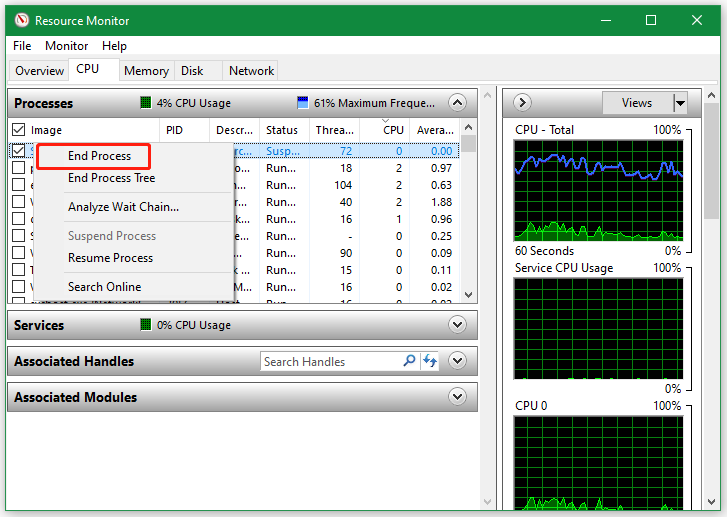Click the disabled Suspend Process menu entry
This screenshot has width=727, height=517.
112,236
